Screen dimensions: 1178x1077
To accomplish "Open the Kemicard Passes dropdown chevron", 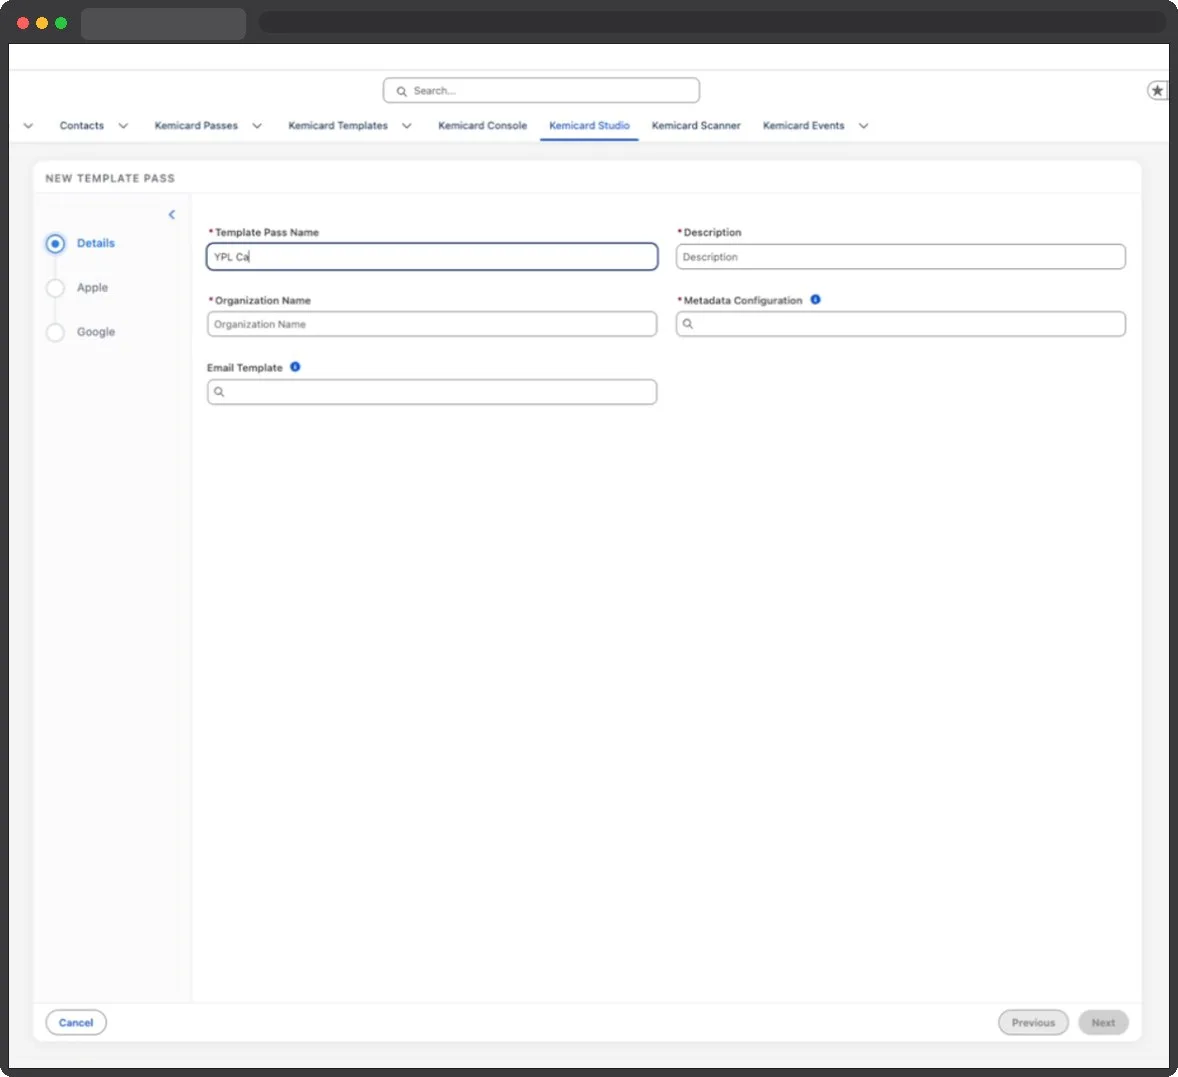I will pyautogui.click(x=257, y=125).
